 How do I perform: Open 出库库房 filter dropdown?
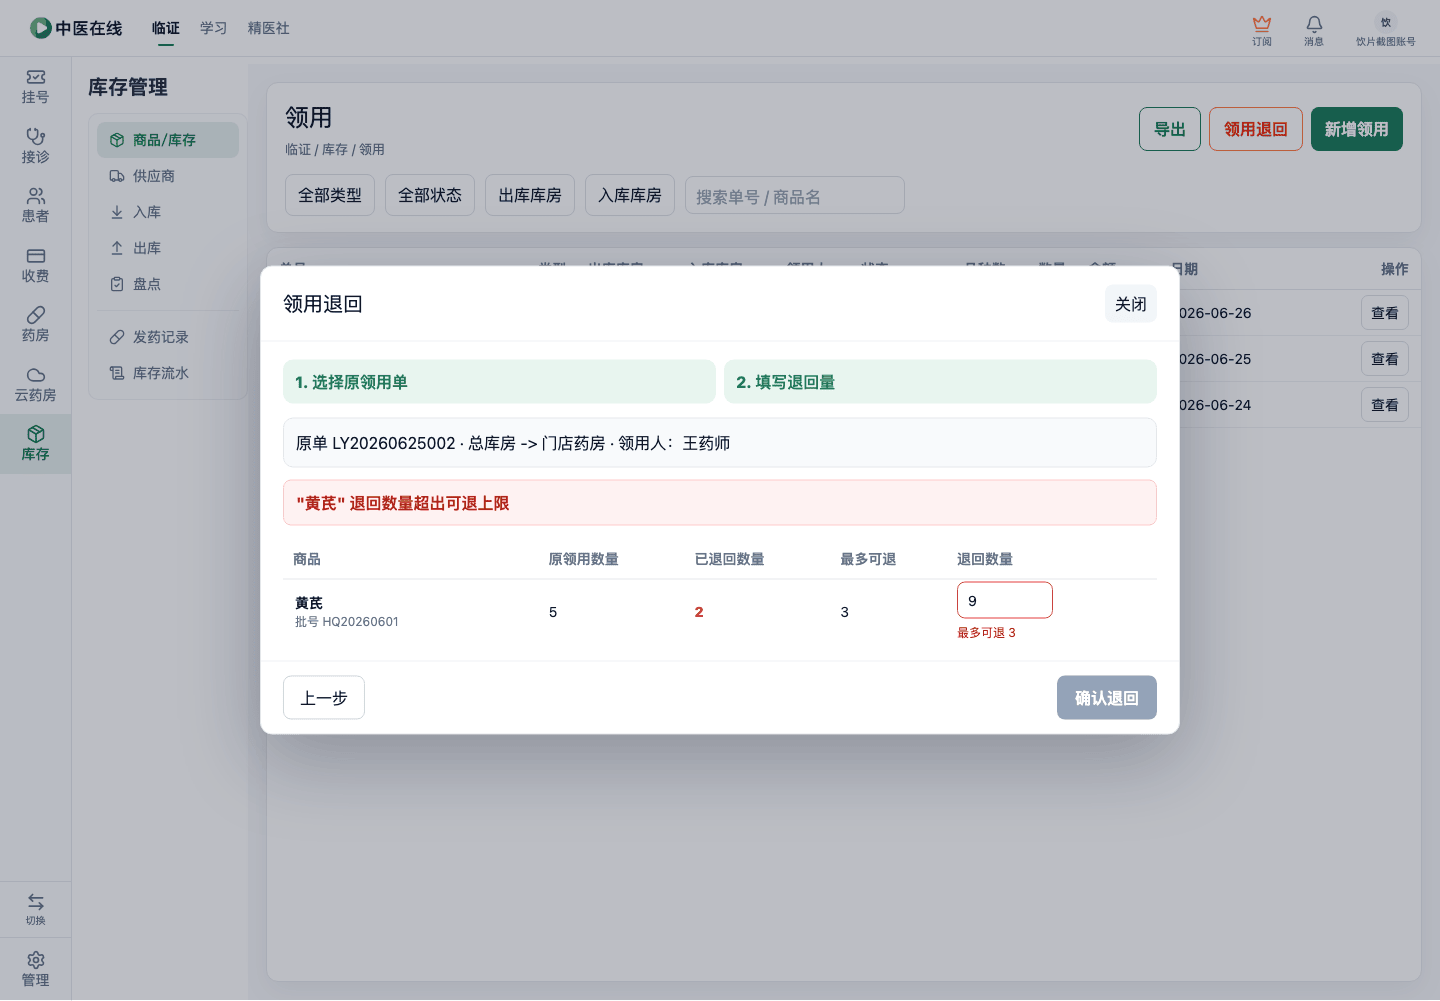pos(530,195)
